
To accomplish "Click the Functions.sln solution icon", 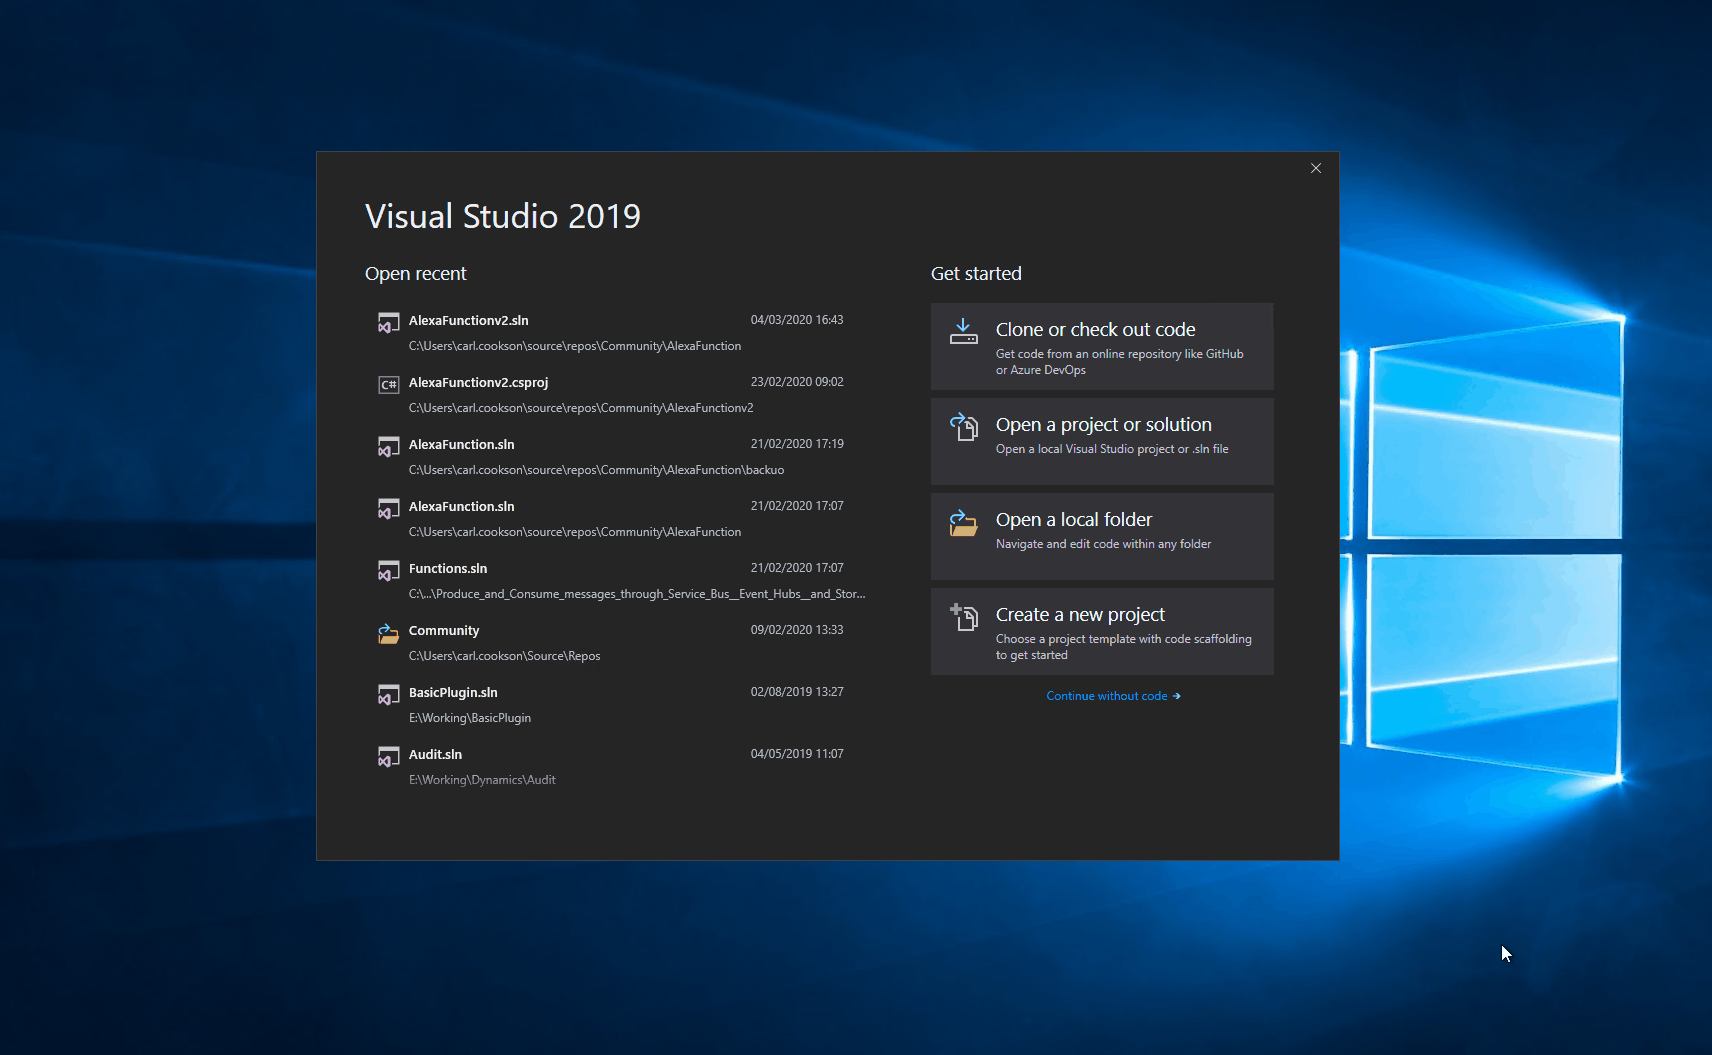I will [388, 571].
